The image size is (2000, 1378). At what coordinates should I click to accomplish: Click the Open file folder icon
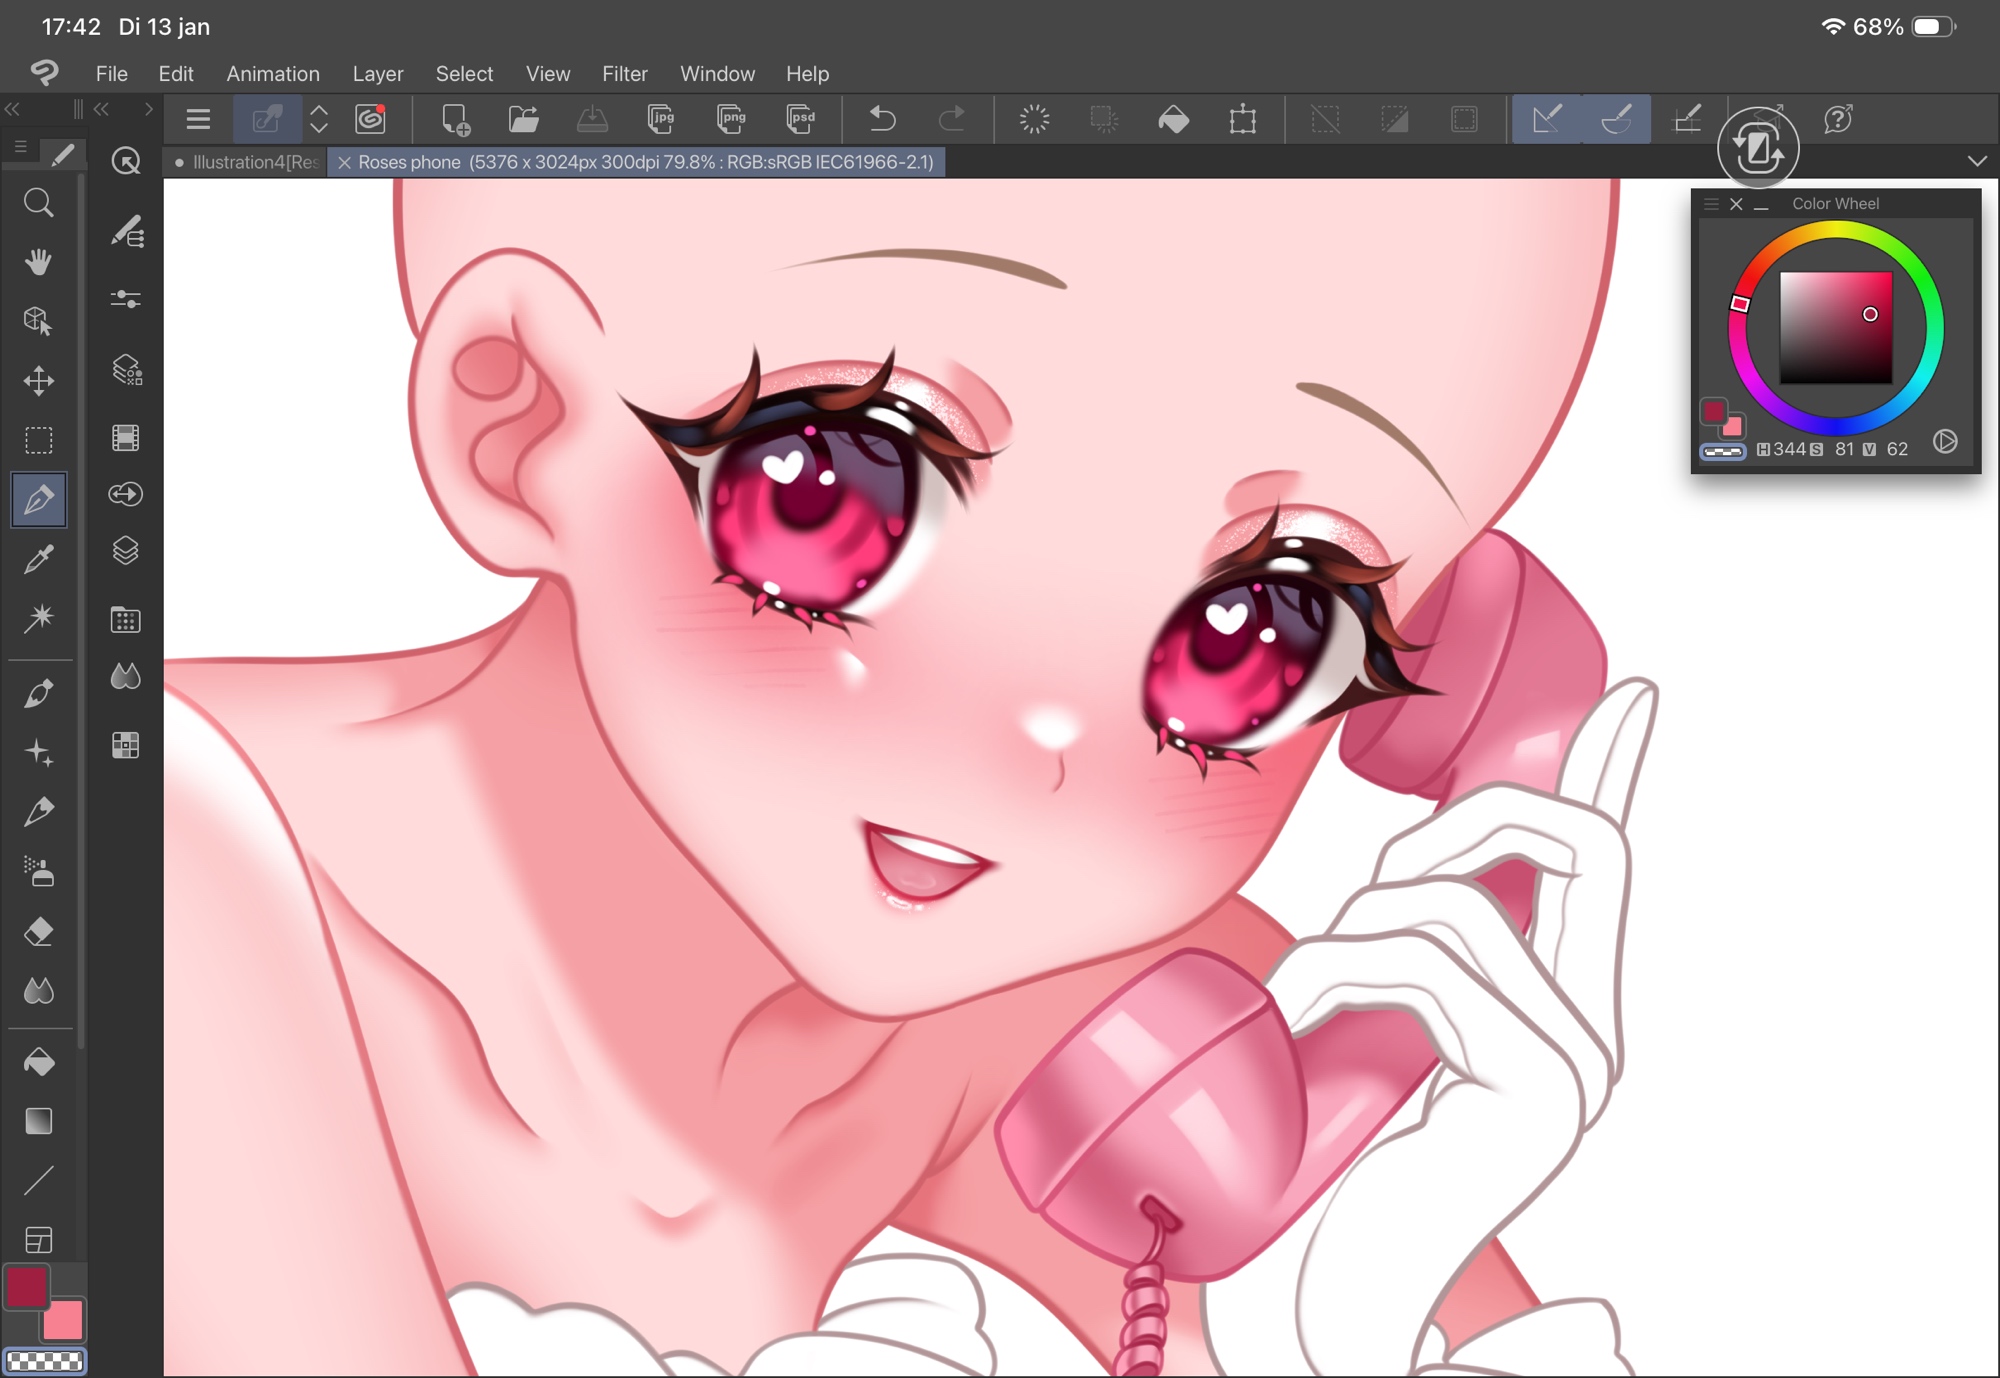[523, 120]
